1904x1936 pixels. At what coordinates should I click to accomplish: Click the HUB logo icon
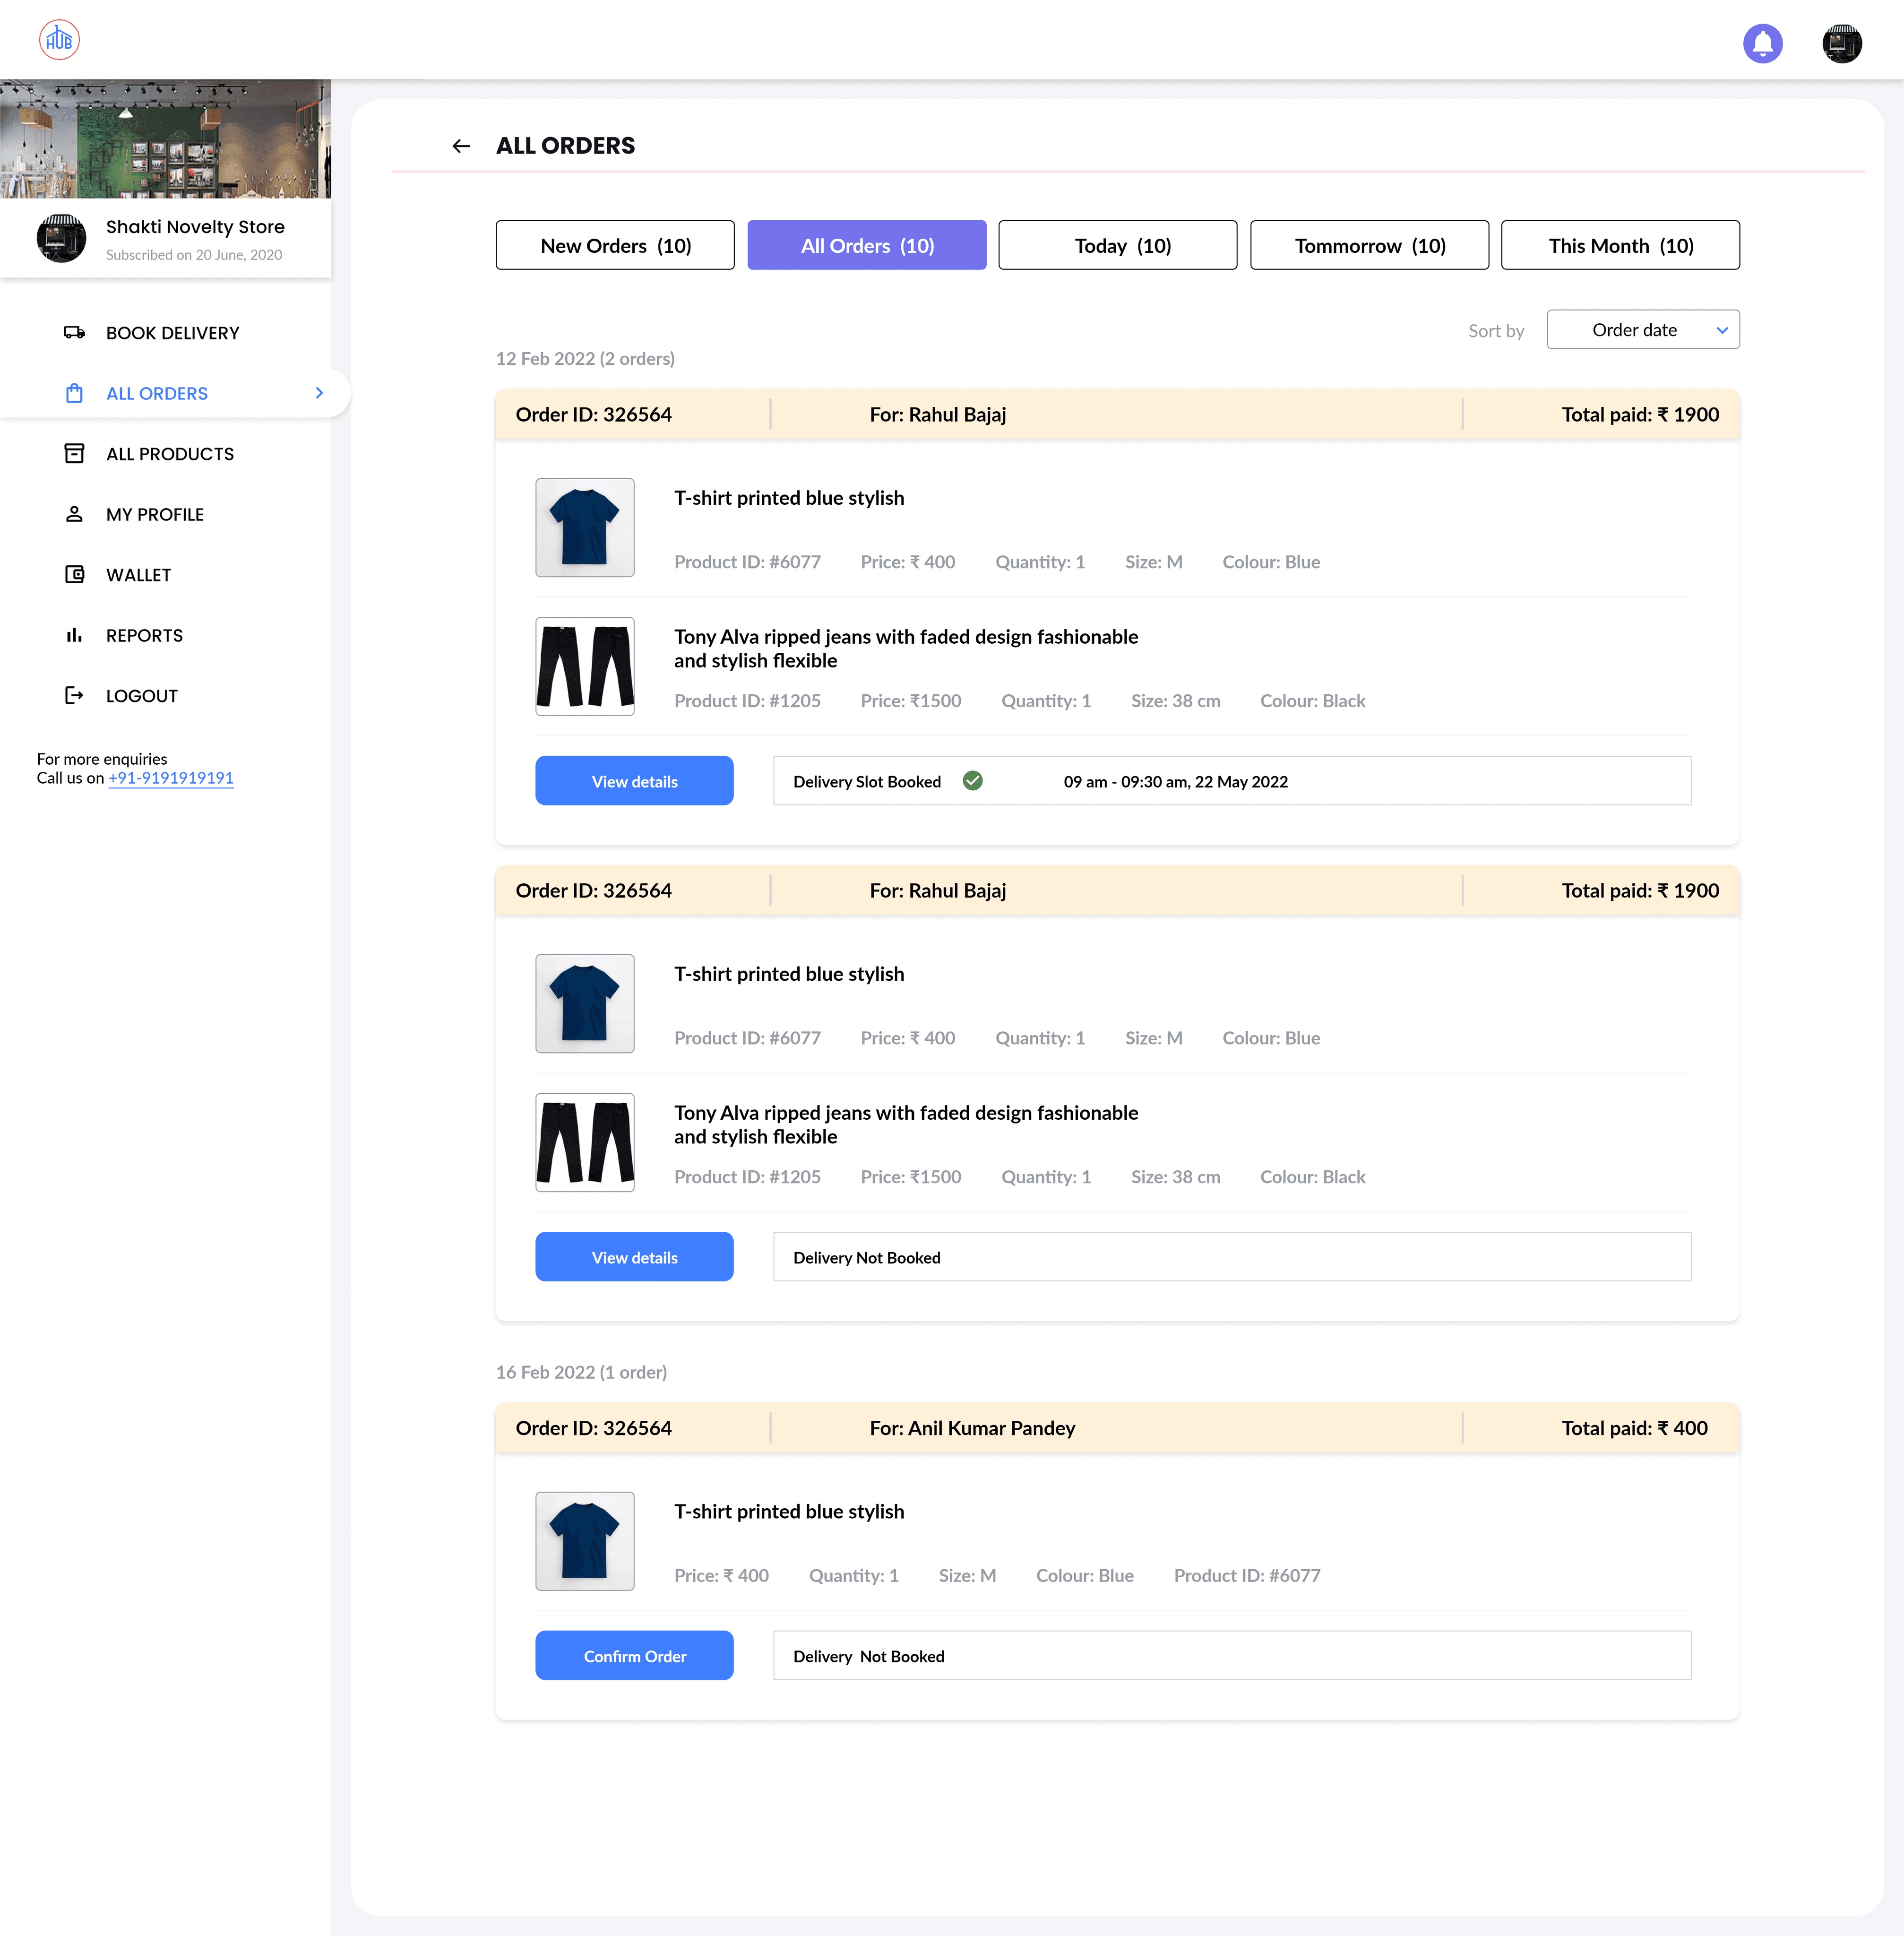[x=59, y=40]
